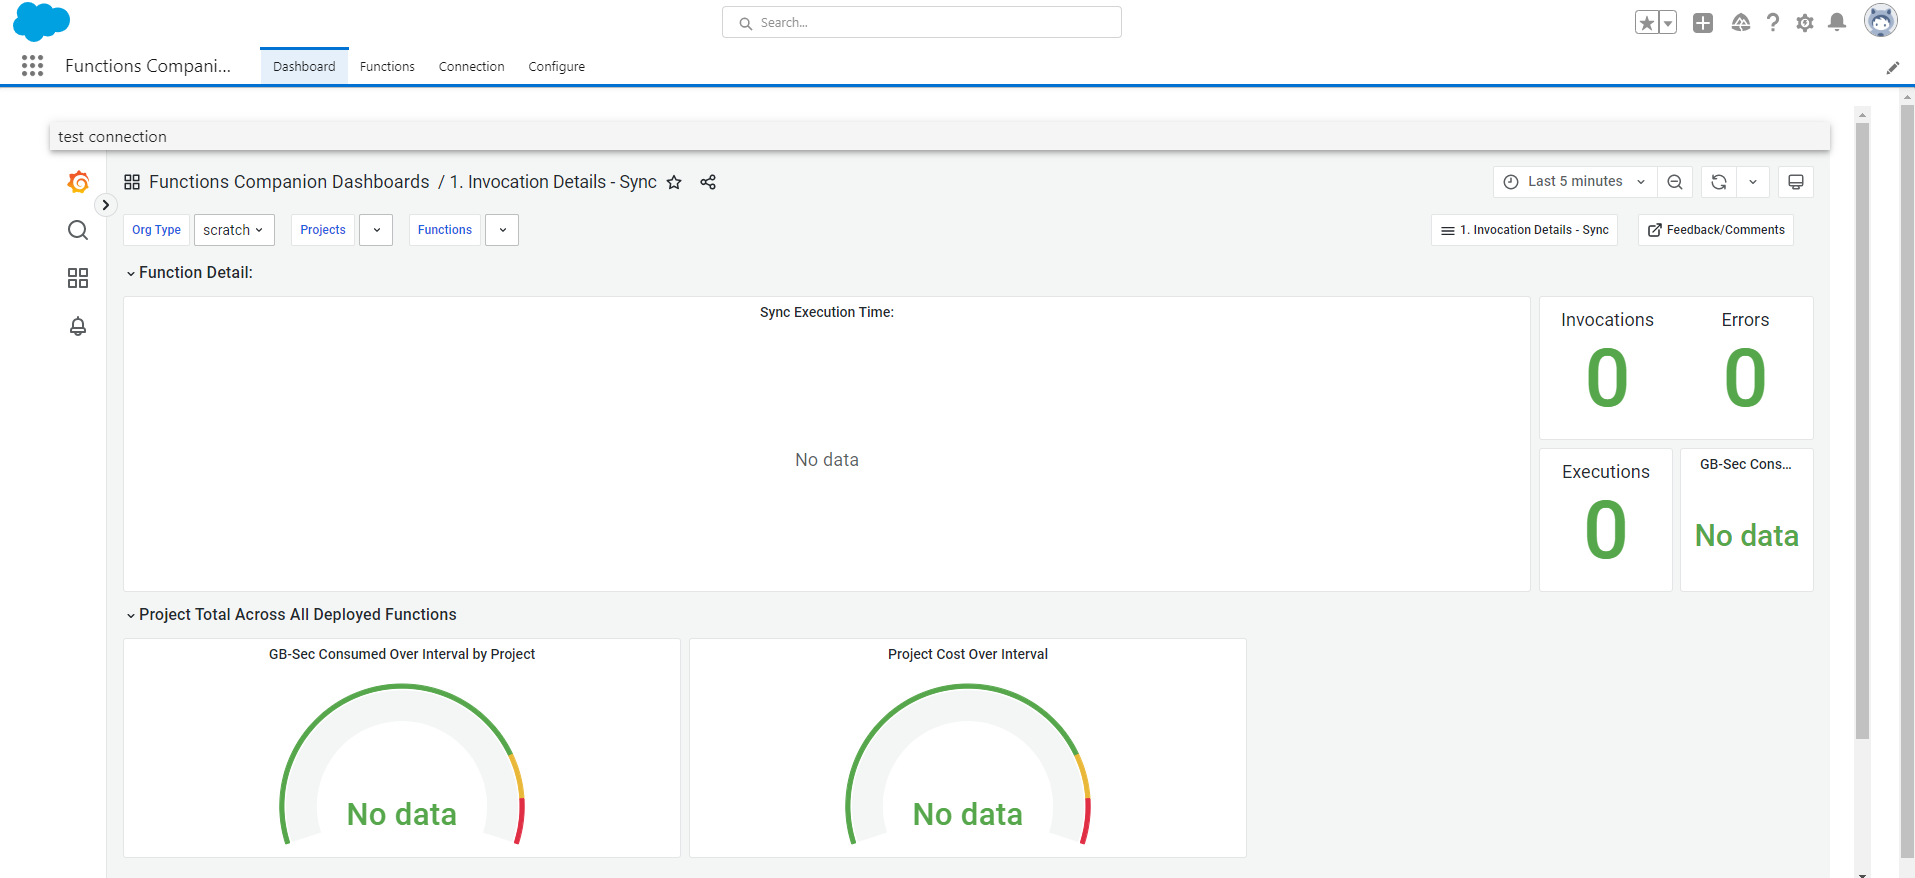
Task: Open the favorites list dropdown arrow
Action: pyautogui.click(x=1668, y=22)
